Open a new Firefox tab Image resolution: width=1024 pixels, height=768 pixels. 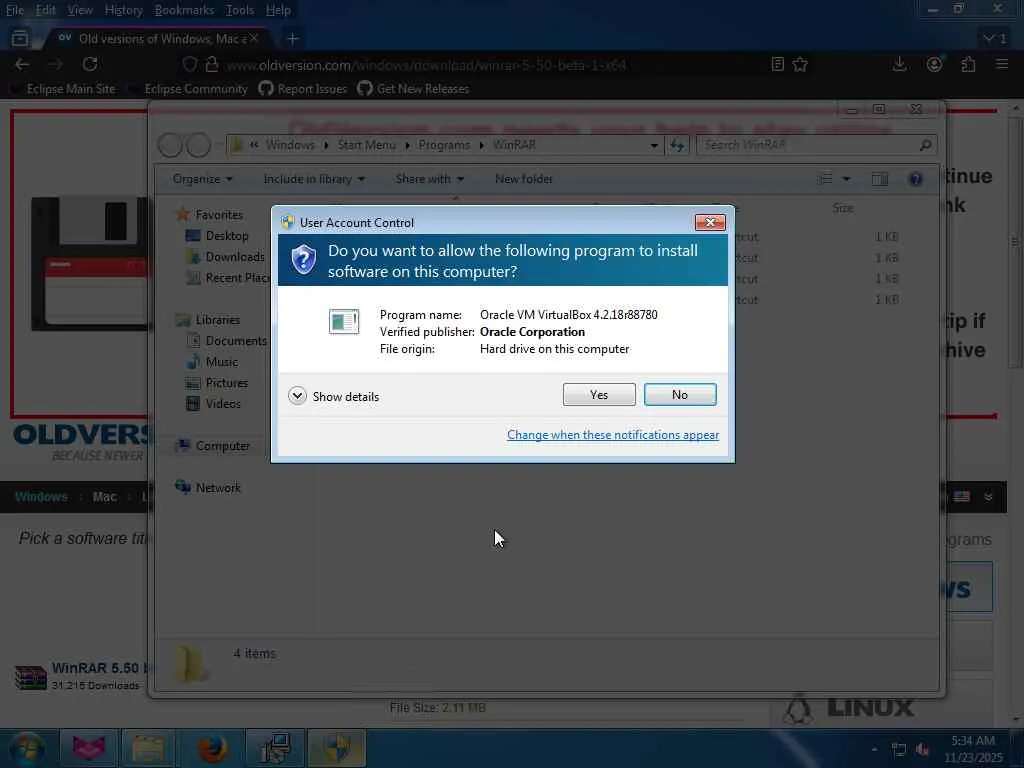tap(293, 39)
